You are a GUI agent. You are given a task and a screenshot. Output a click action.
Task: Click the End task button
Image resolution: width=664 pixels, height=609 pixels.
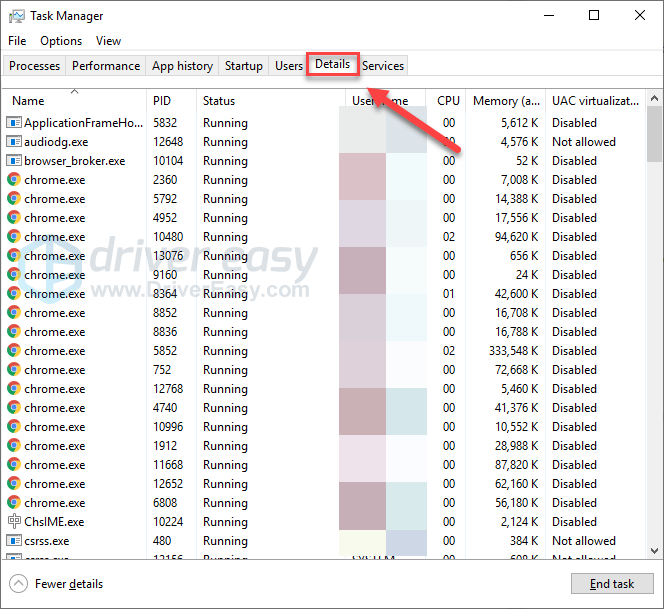(612, 584)
